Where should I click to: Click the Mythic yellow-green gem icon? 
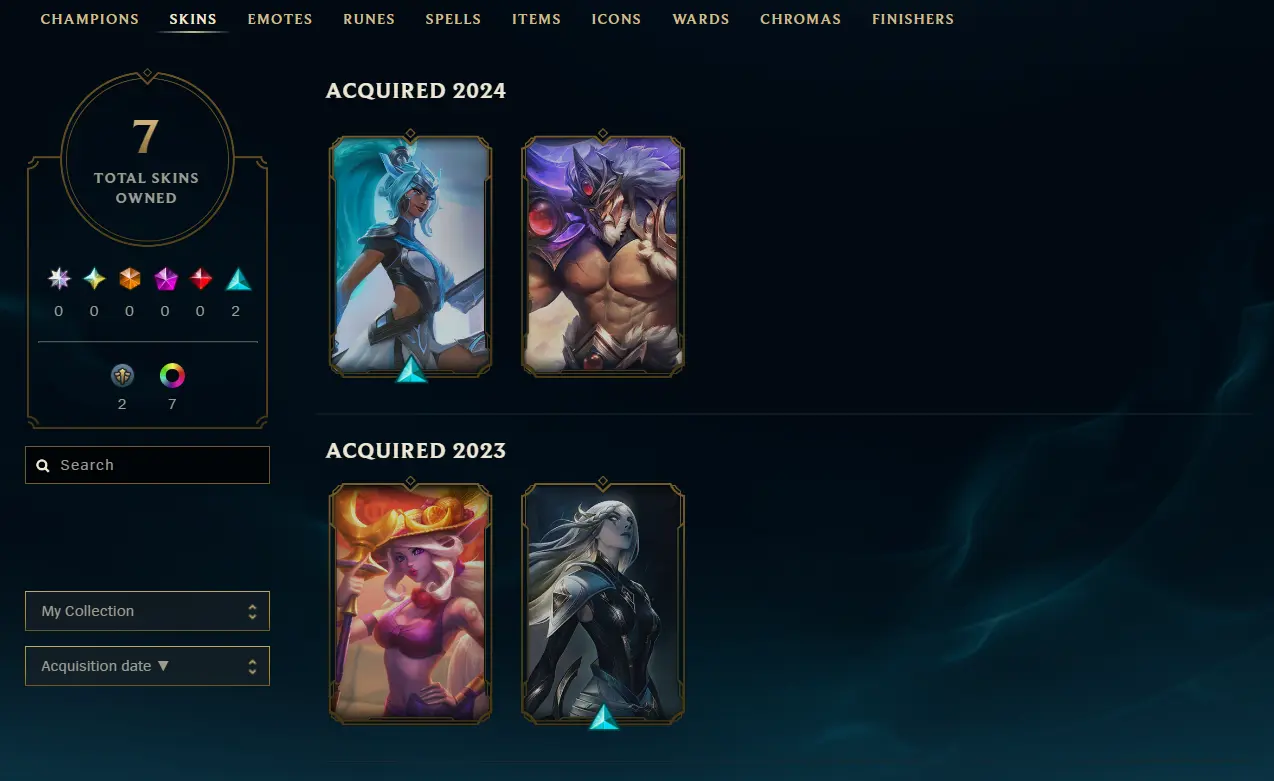click(x=94, y=279)
